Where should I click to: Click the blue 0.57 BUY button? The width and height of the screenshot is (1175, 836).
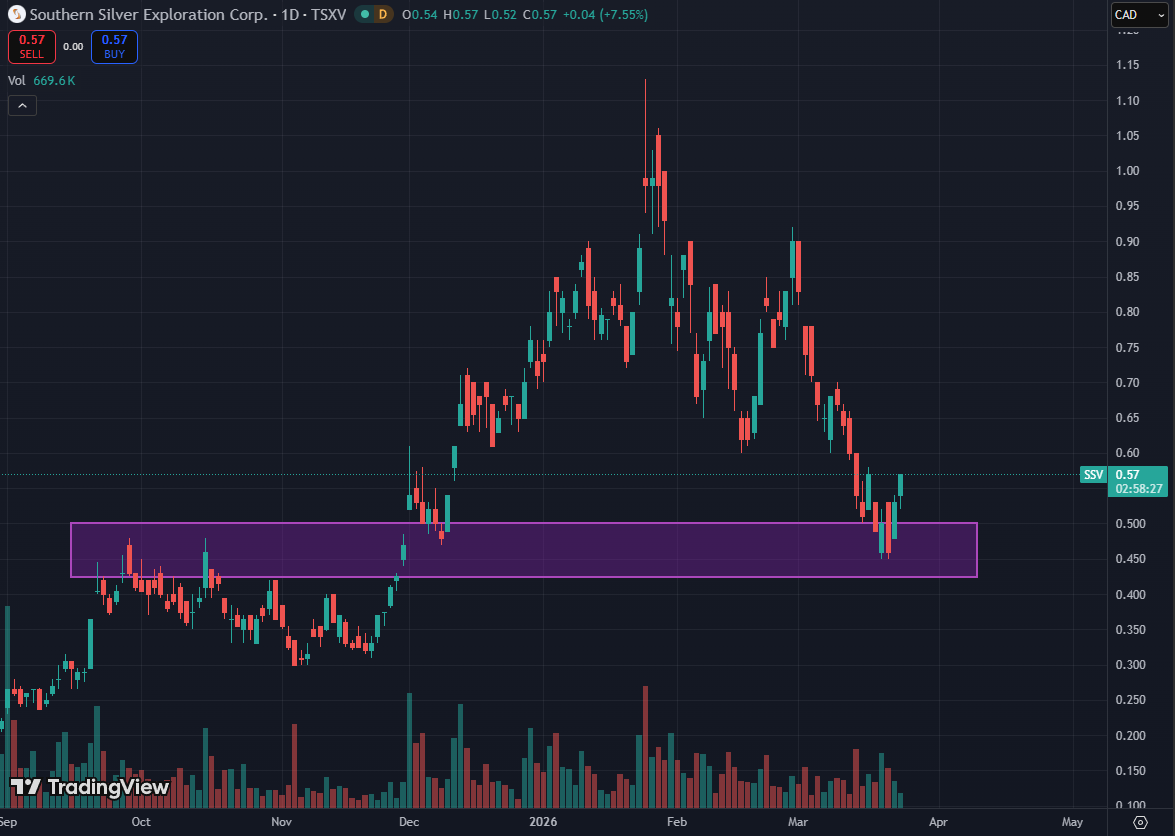click(115, 46)
